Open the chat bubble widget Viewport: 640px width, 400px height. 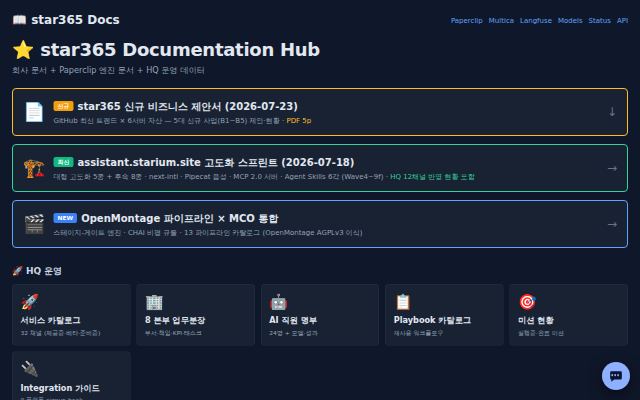[x=616, y=376]
